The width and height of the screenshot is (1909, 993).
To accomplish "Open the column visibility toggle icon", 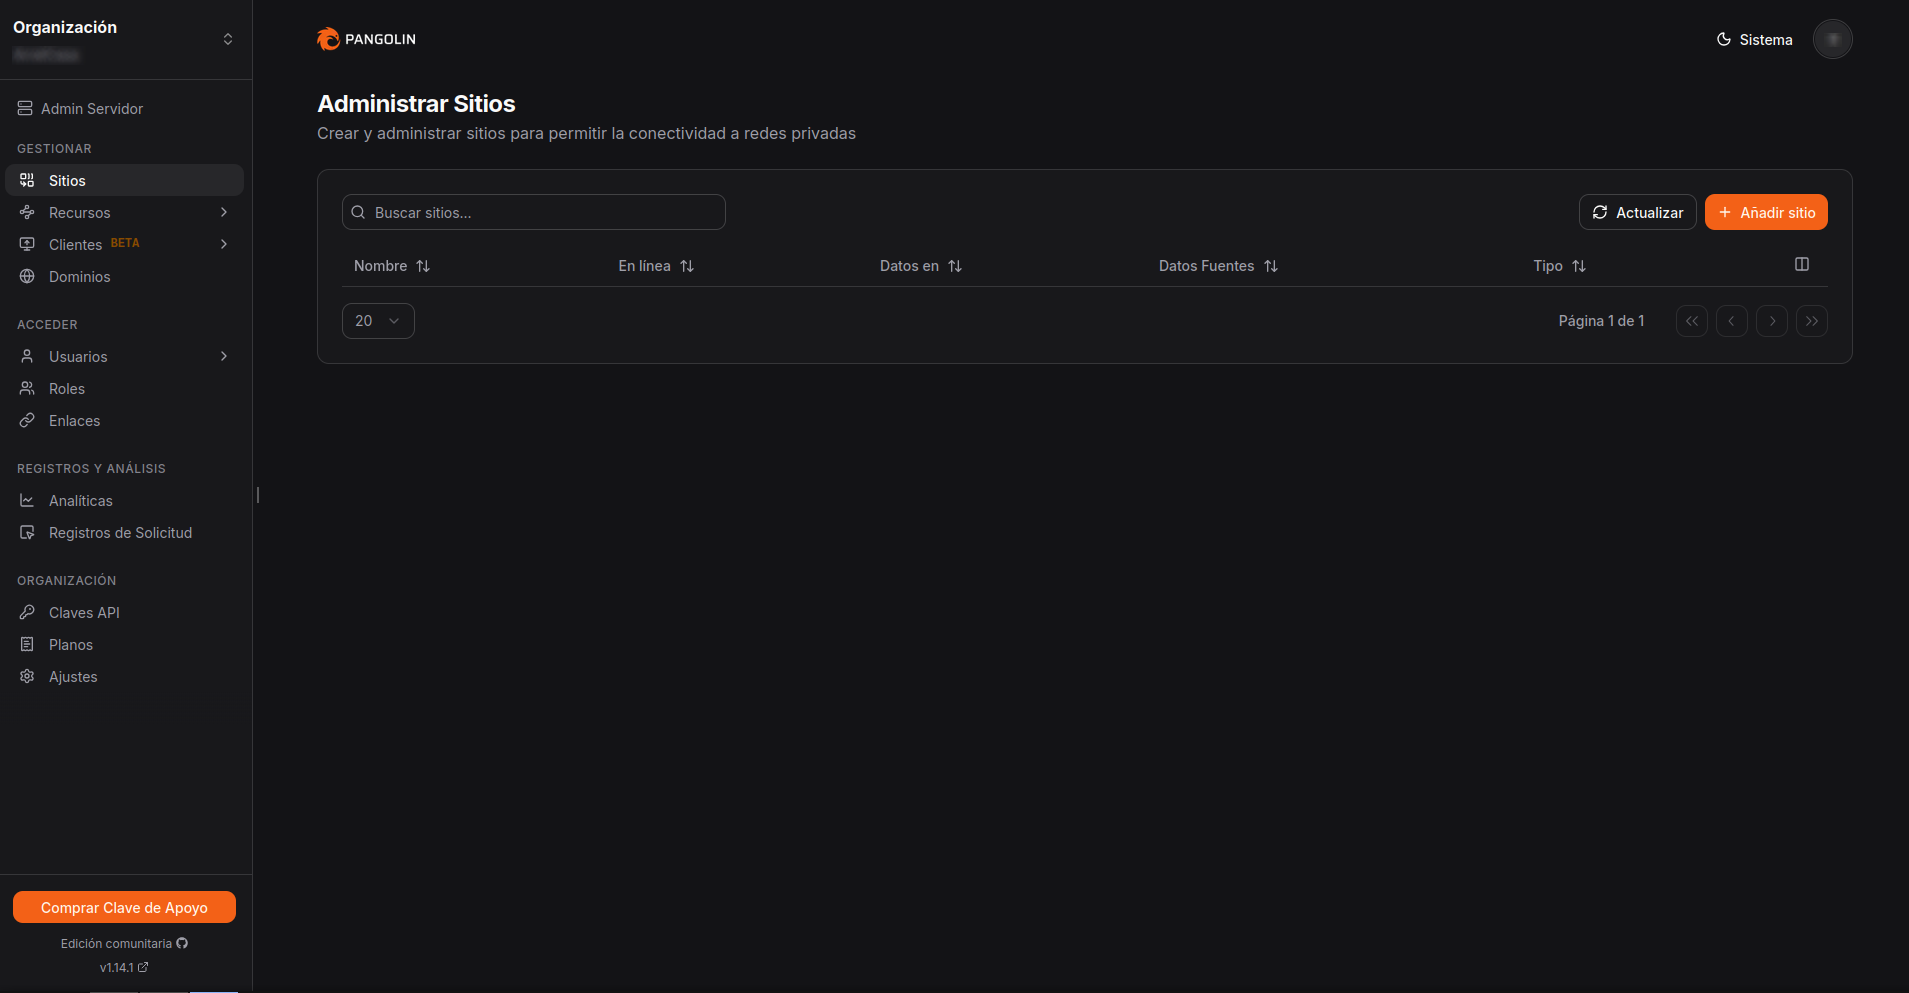I will tap(1801, 265).
